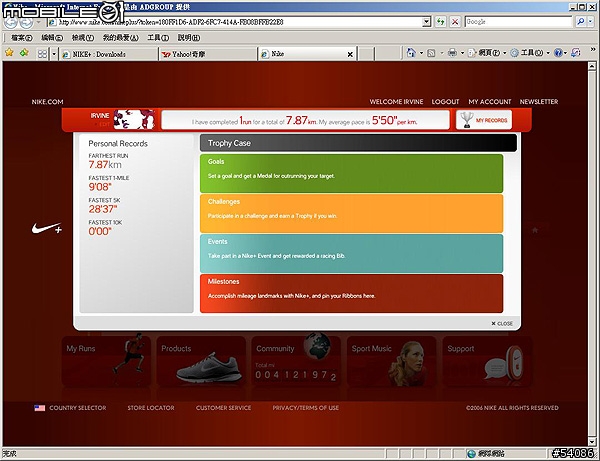Click the Print toolbar icon
This screenshot has height=461, width=600.
pos(452,53)
